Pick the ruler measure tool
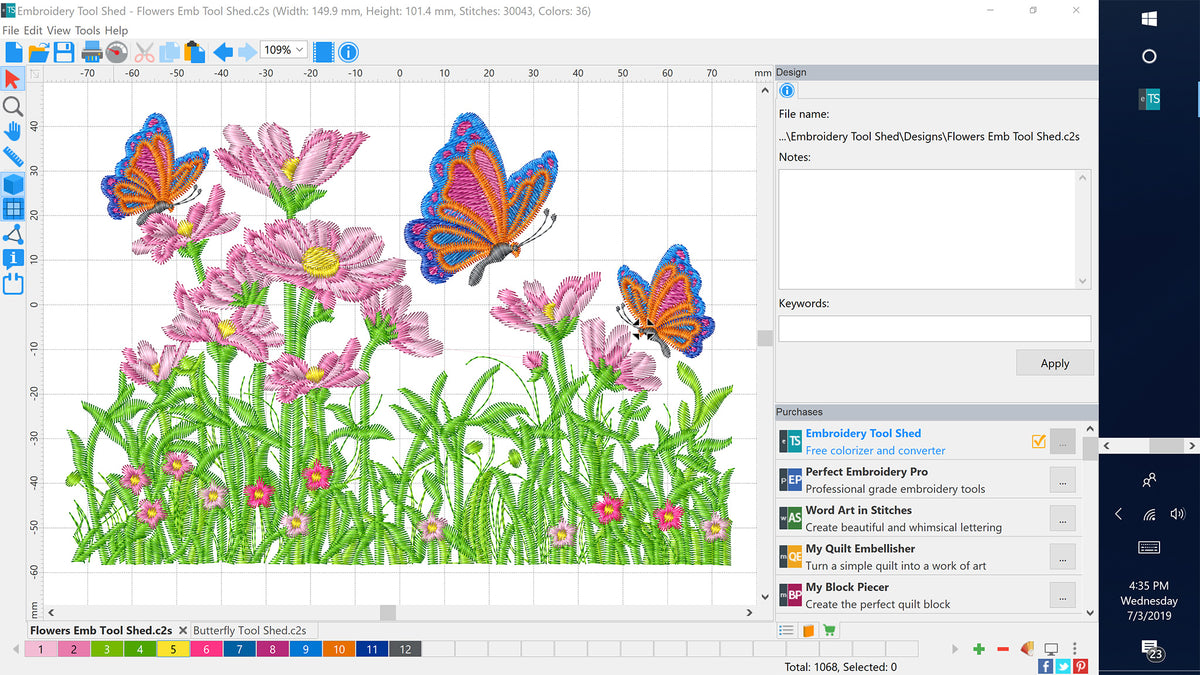 13,157
